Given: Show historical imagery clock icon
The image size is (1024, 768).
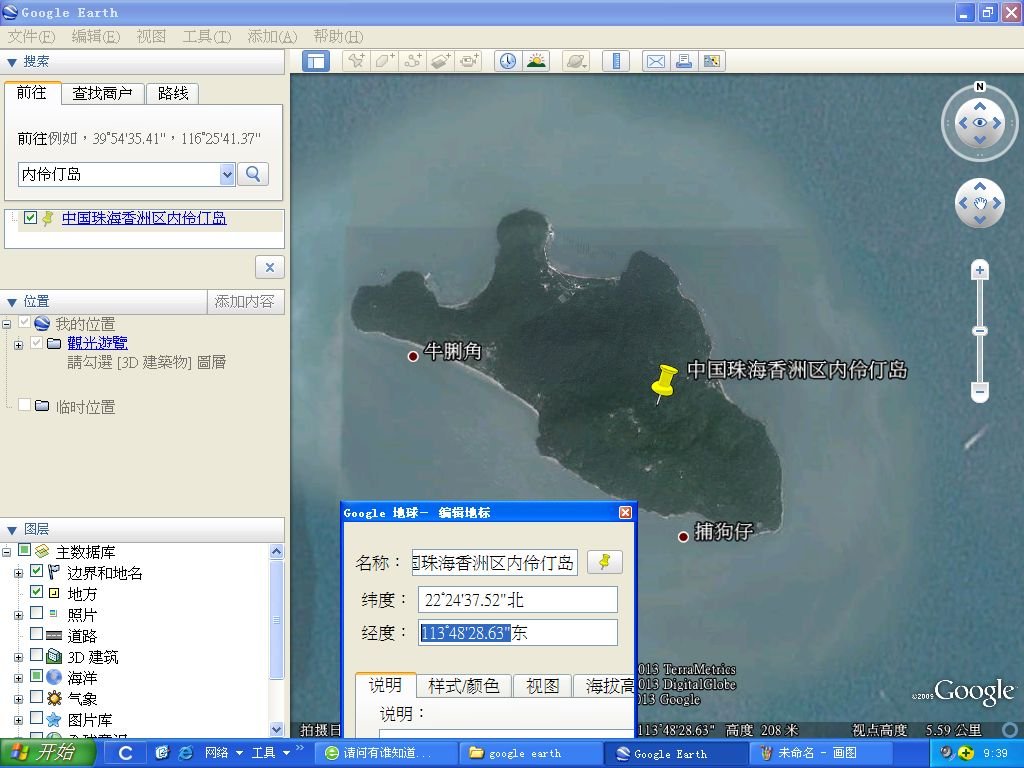Looking at the screenshot, I should coord(507,61).
